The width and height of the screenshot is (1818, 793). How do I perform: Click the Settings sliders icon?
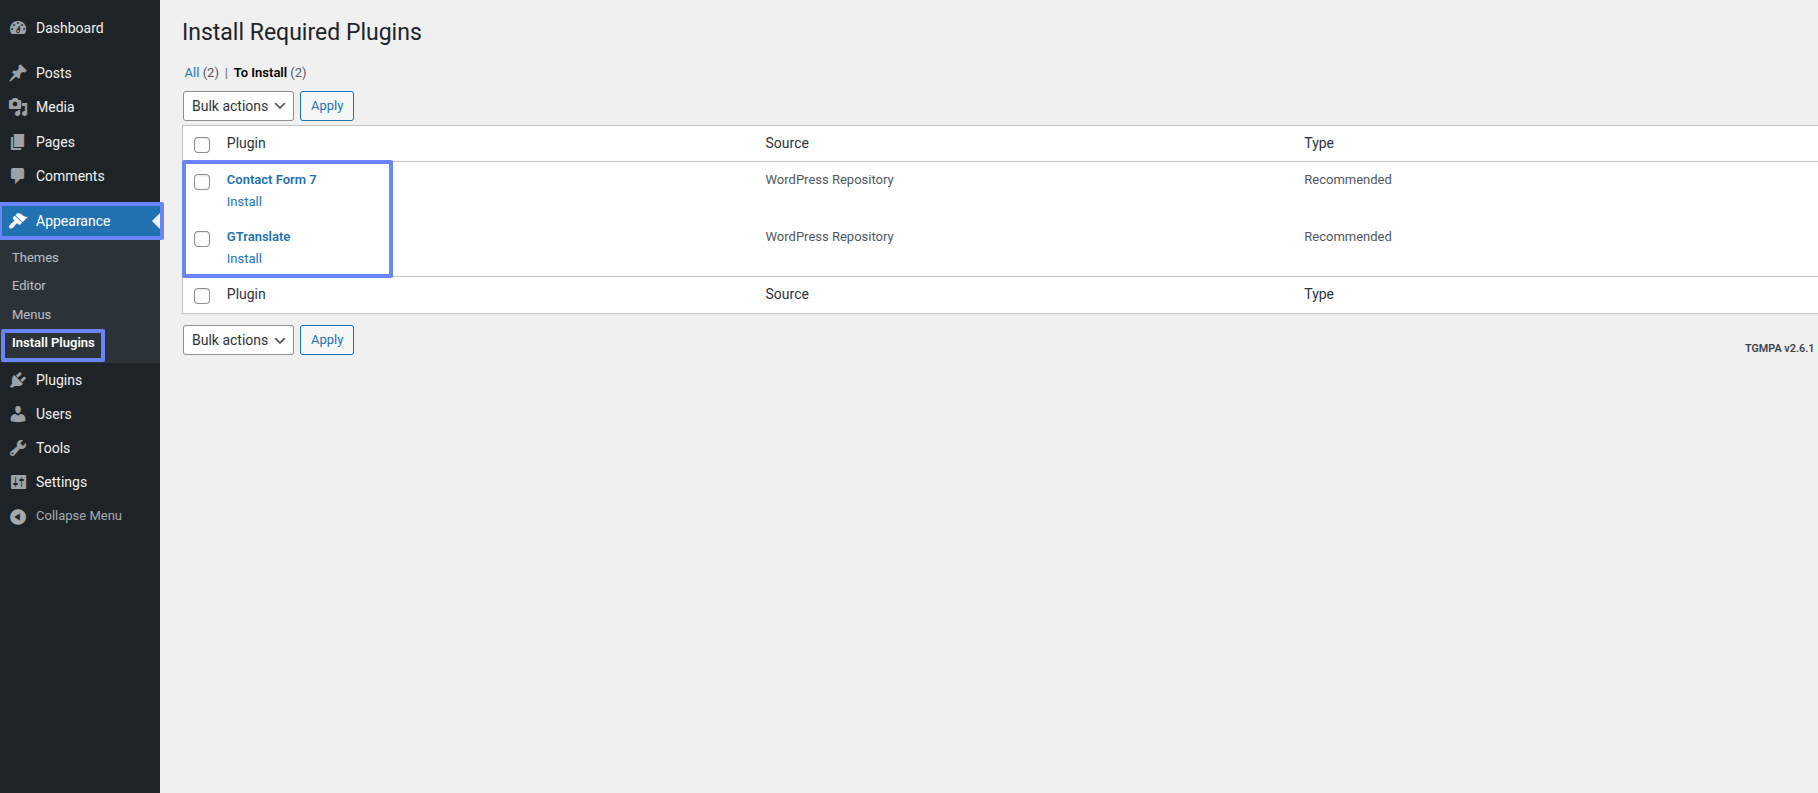[x=18, y=482]
